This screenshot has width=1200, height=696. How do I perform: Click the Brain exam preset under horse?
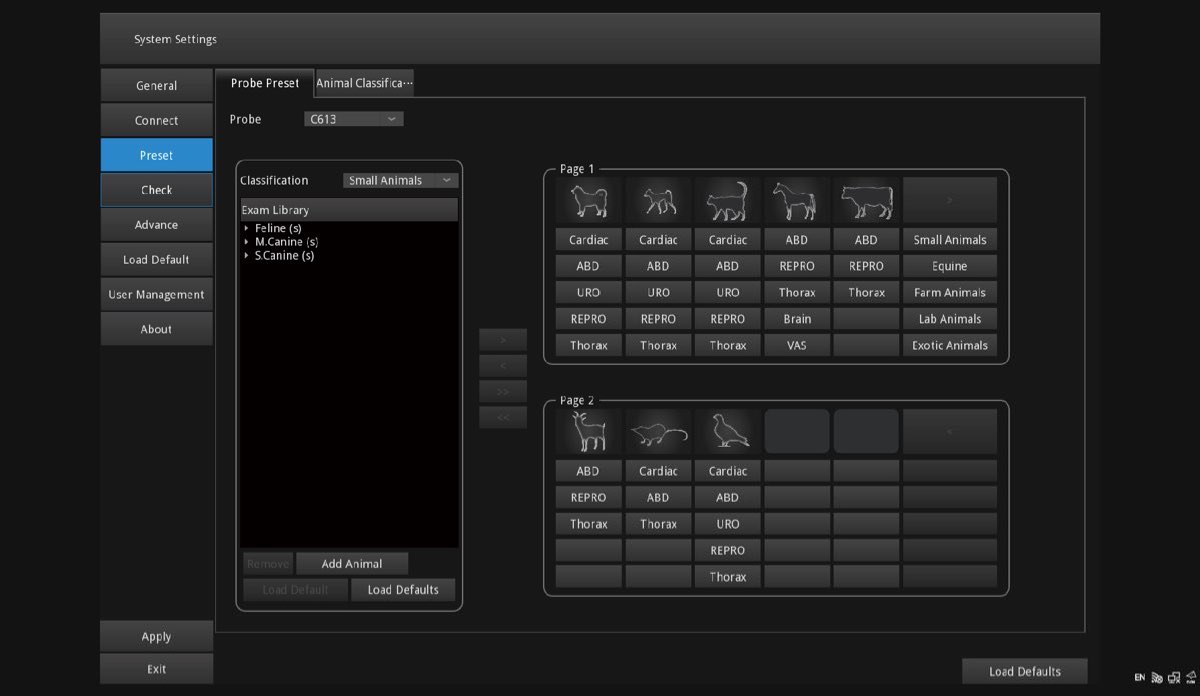pos(796,319)
